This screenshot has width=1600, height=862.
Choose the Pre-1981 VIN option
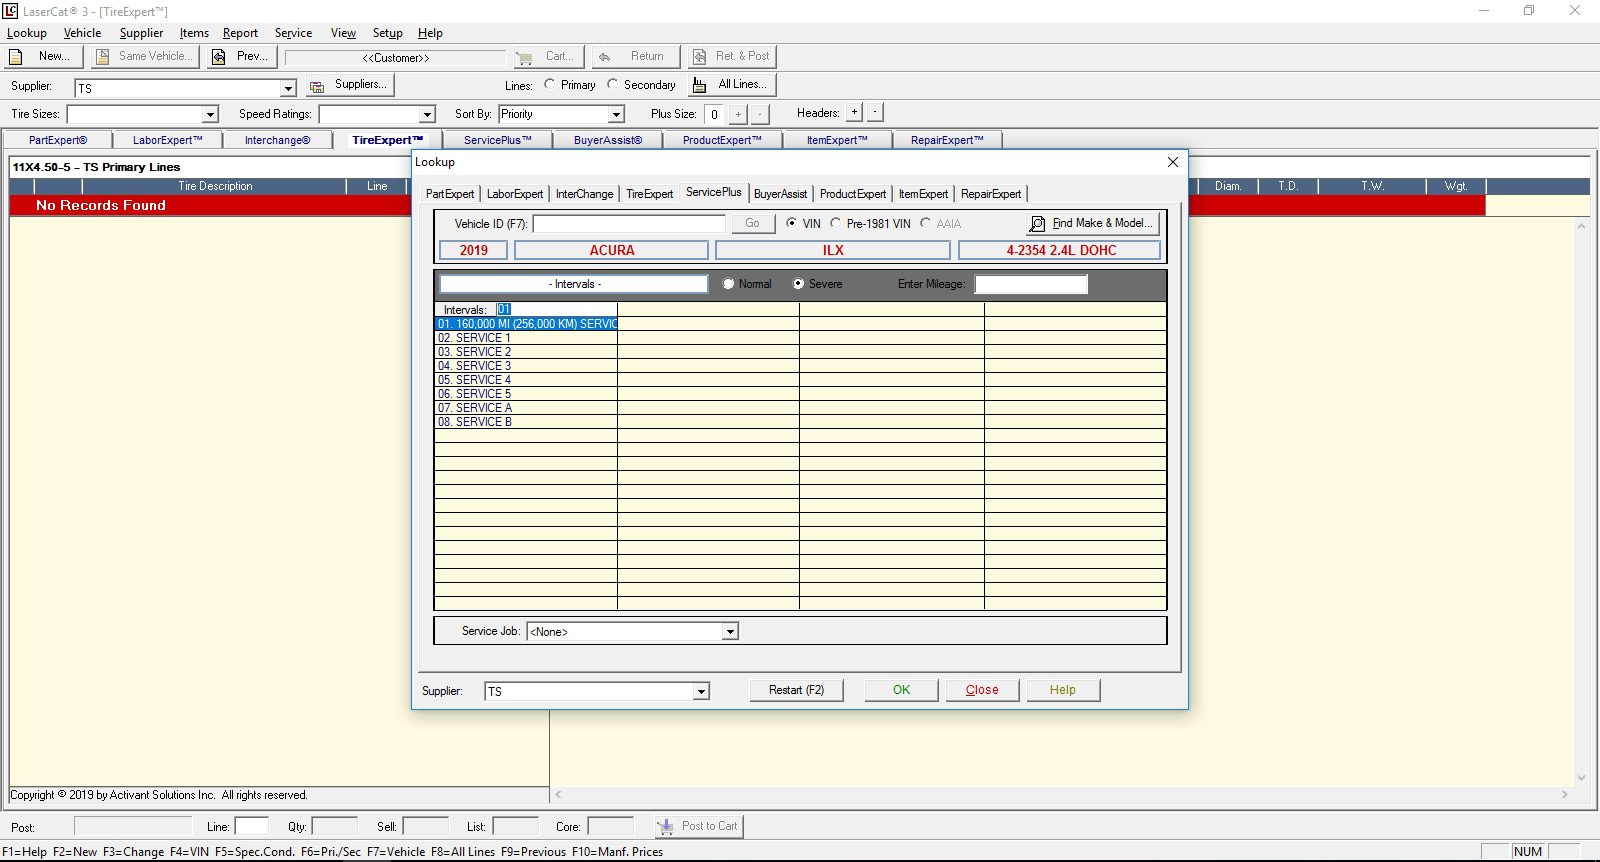tap(836, 224)
